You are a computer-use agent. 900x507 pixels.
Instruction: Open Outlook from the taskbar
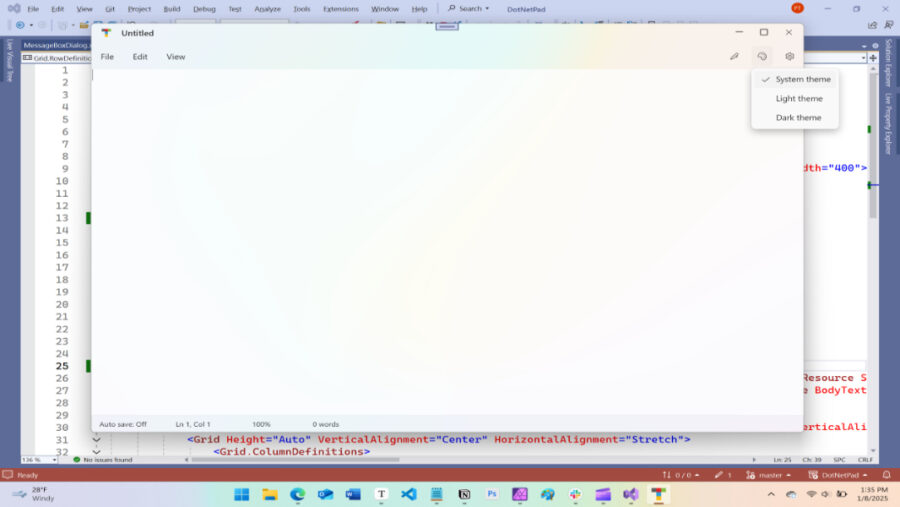pyautogui.click(x=325, y=494)
